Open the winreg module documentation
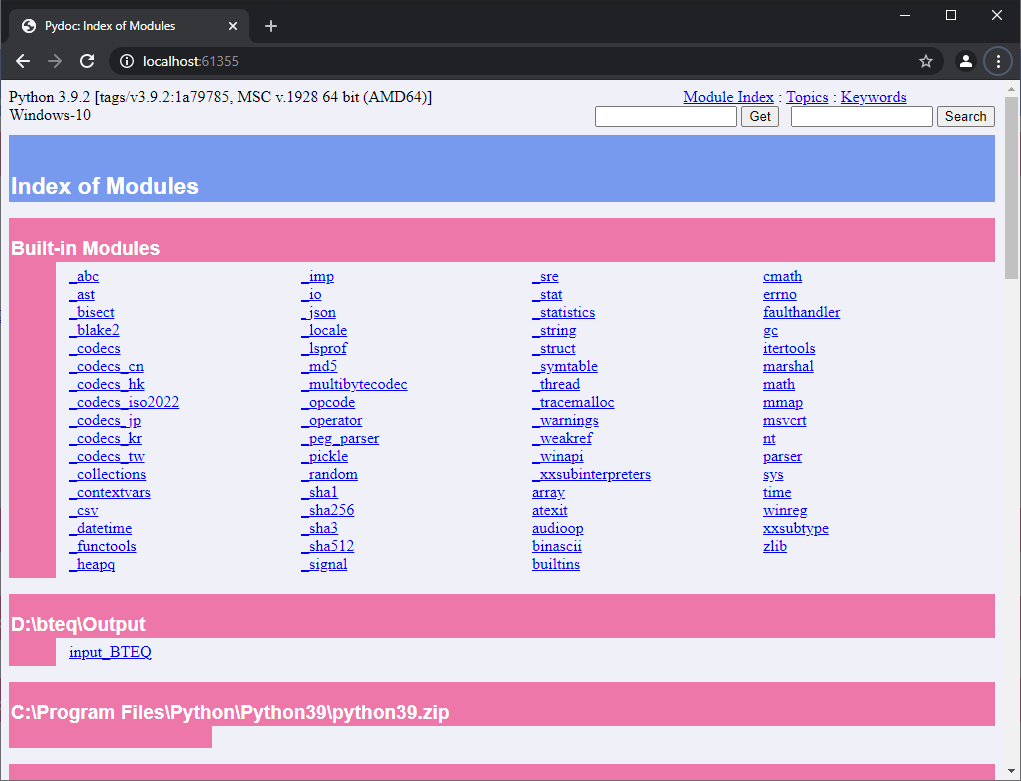1021x781 pixels. point(785,510)
